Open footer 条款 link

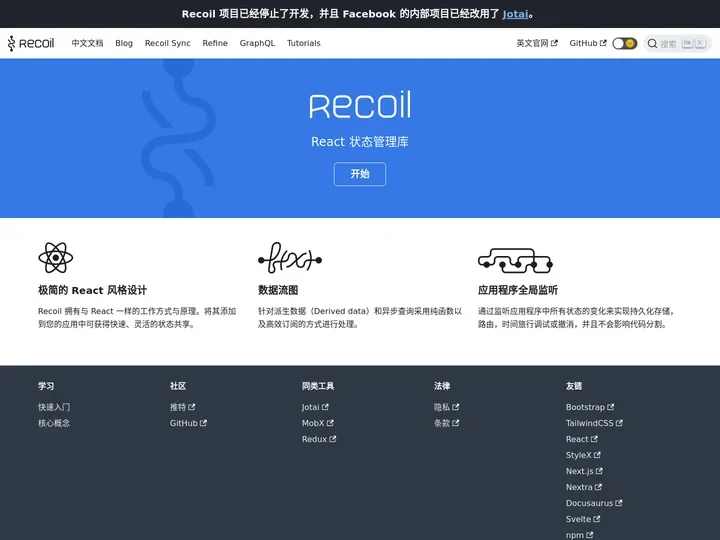[446, 423]
